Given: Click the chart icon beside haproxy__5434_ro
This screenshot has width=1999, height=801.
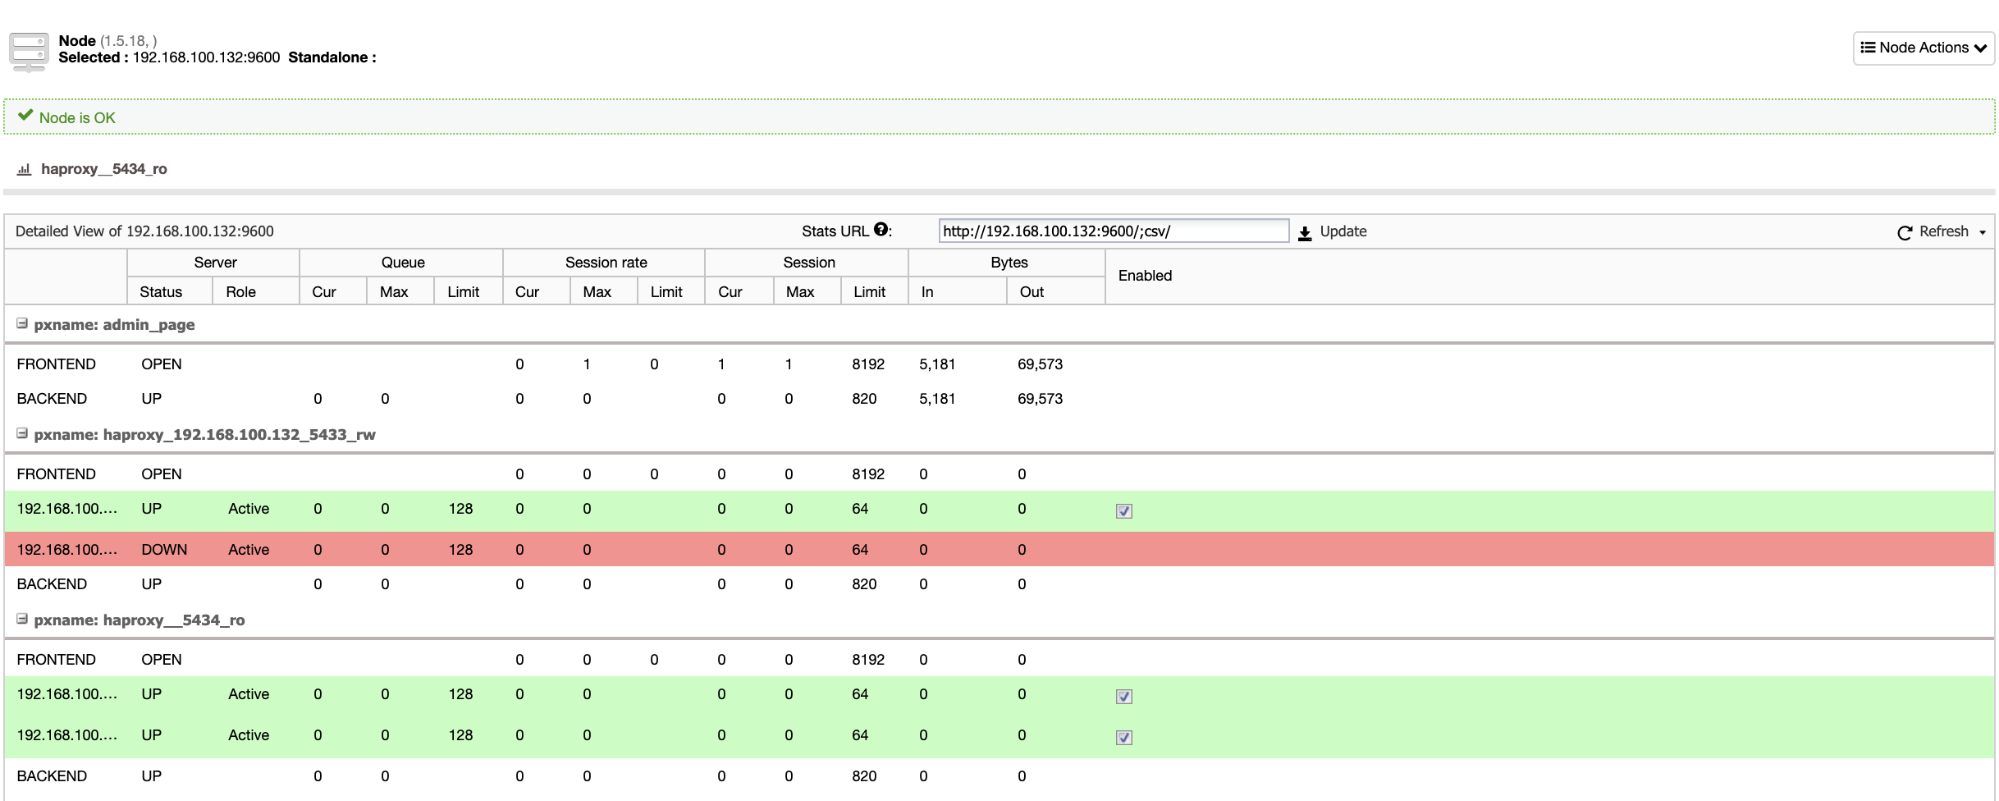Looking at the screenshot, I should point(24,169).
